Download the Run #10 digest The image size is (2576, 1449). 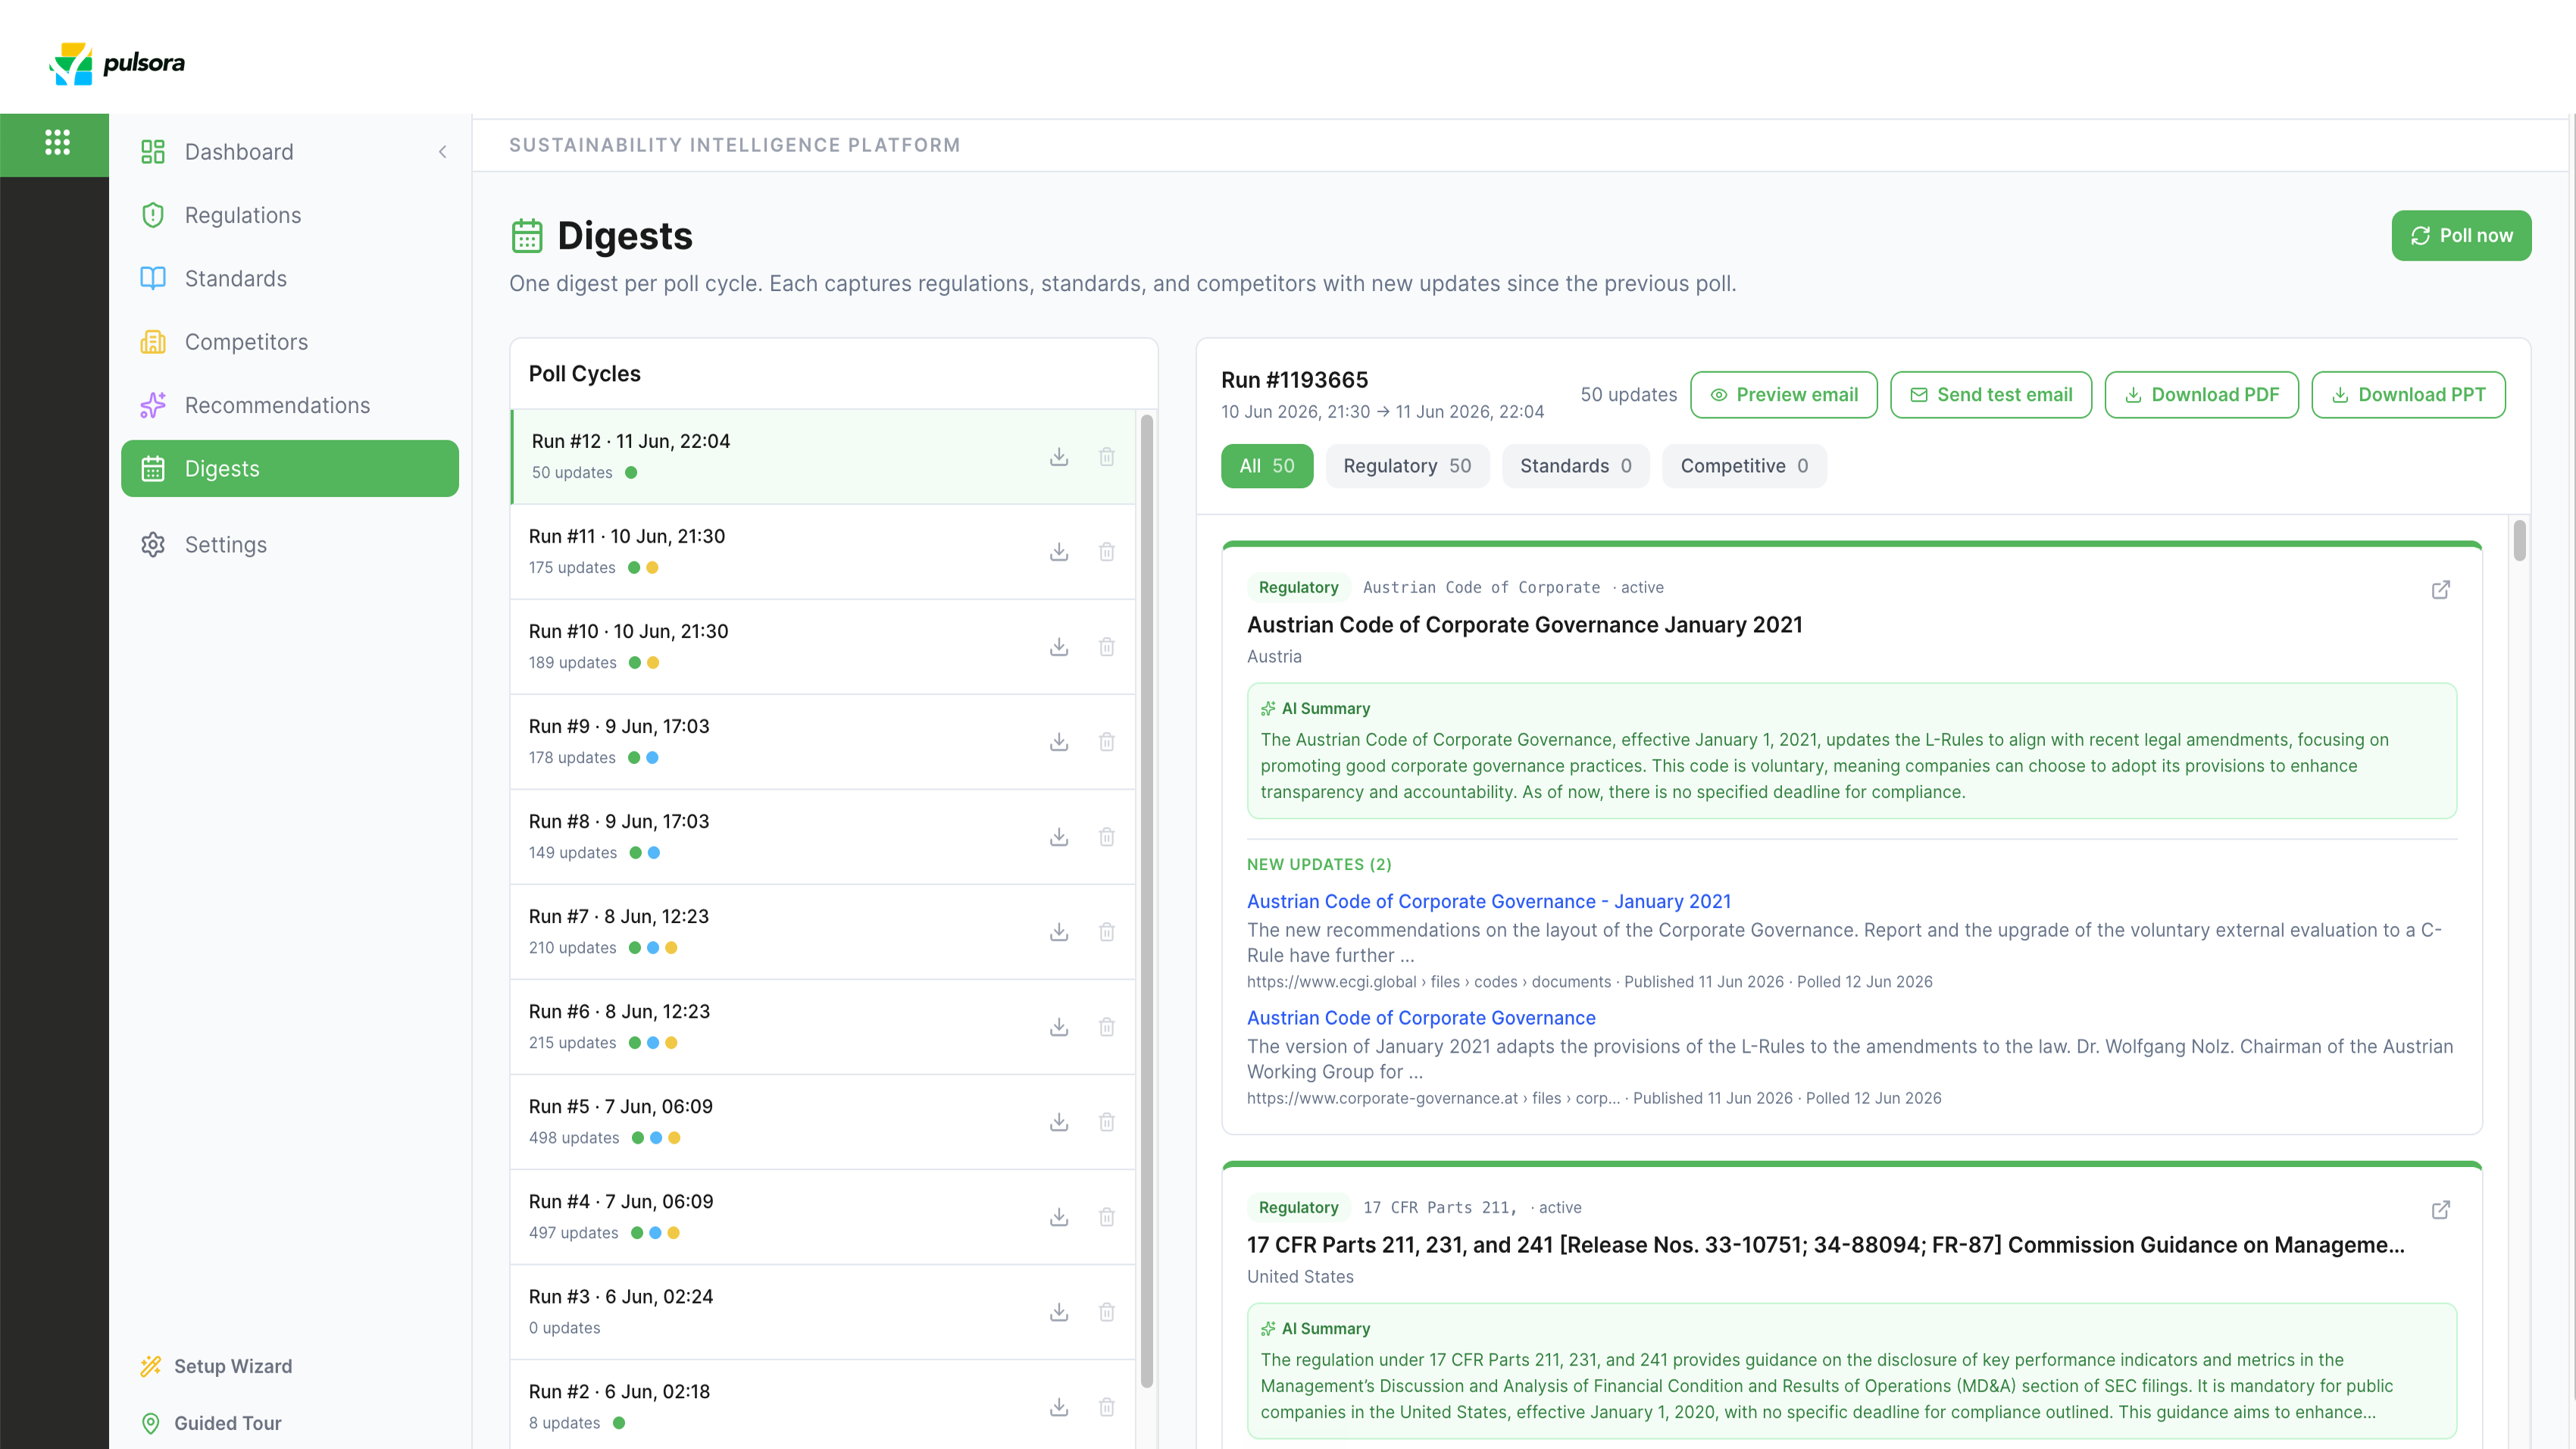pyautogui.click(x=1059, y=647)
